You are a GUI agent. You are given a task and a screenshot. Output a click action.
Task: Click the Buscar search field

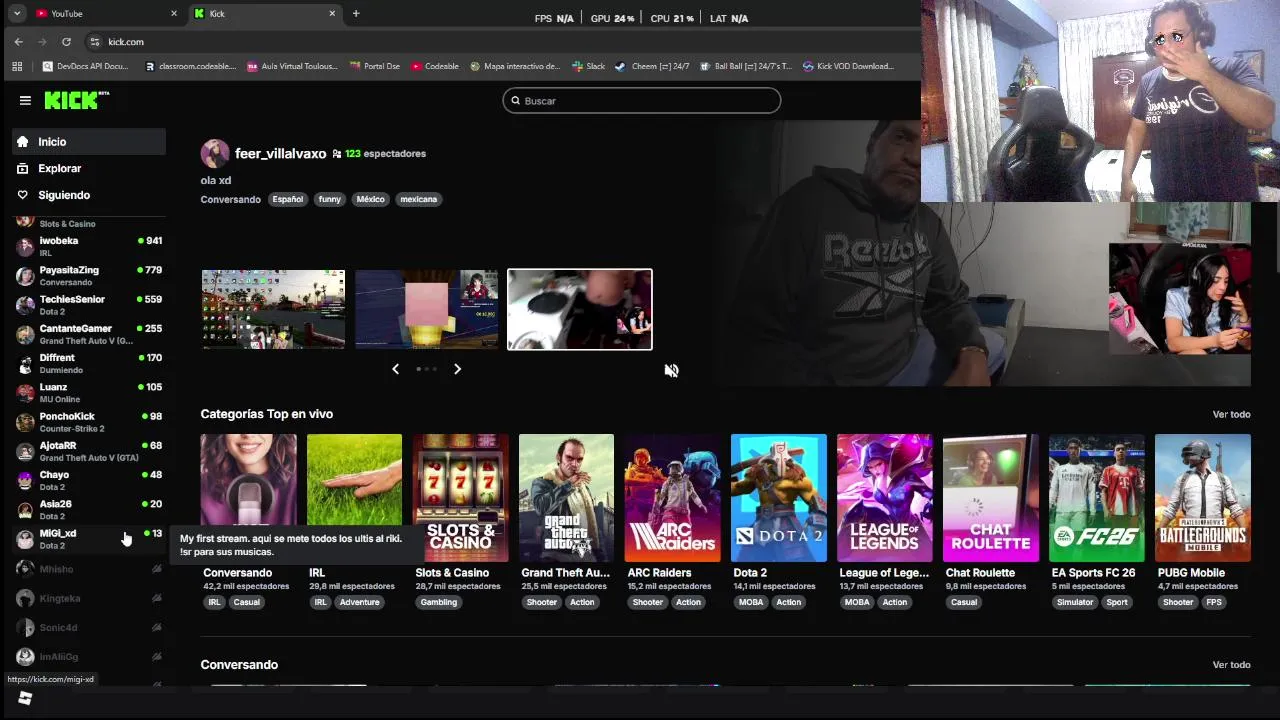pyautogui.click(x=641, y=100)
